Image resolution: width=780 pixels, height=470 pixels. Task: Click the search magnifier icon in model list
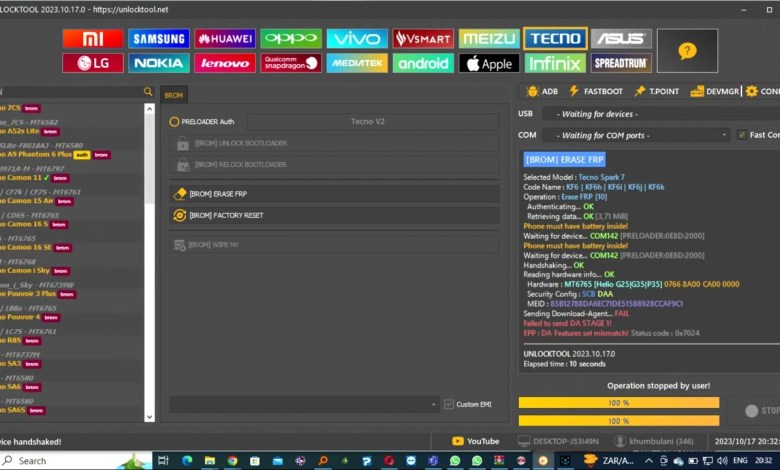[x=148, y=92]
